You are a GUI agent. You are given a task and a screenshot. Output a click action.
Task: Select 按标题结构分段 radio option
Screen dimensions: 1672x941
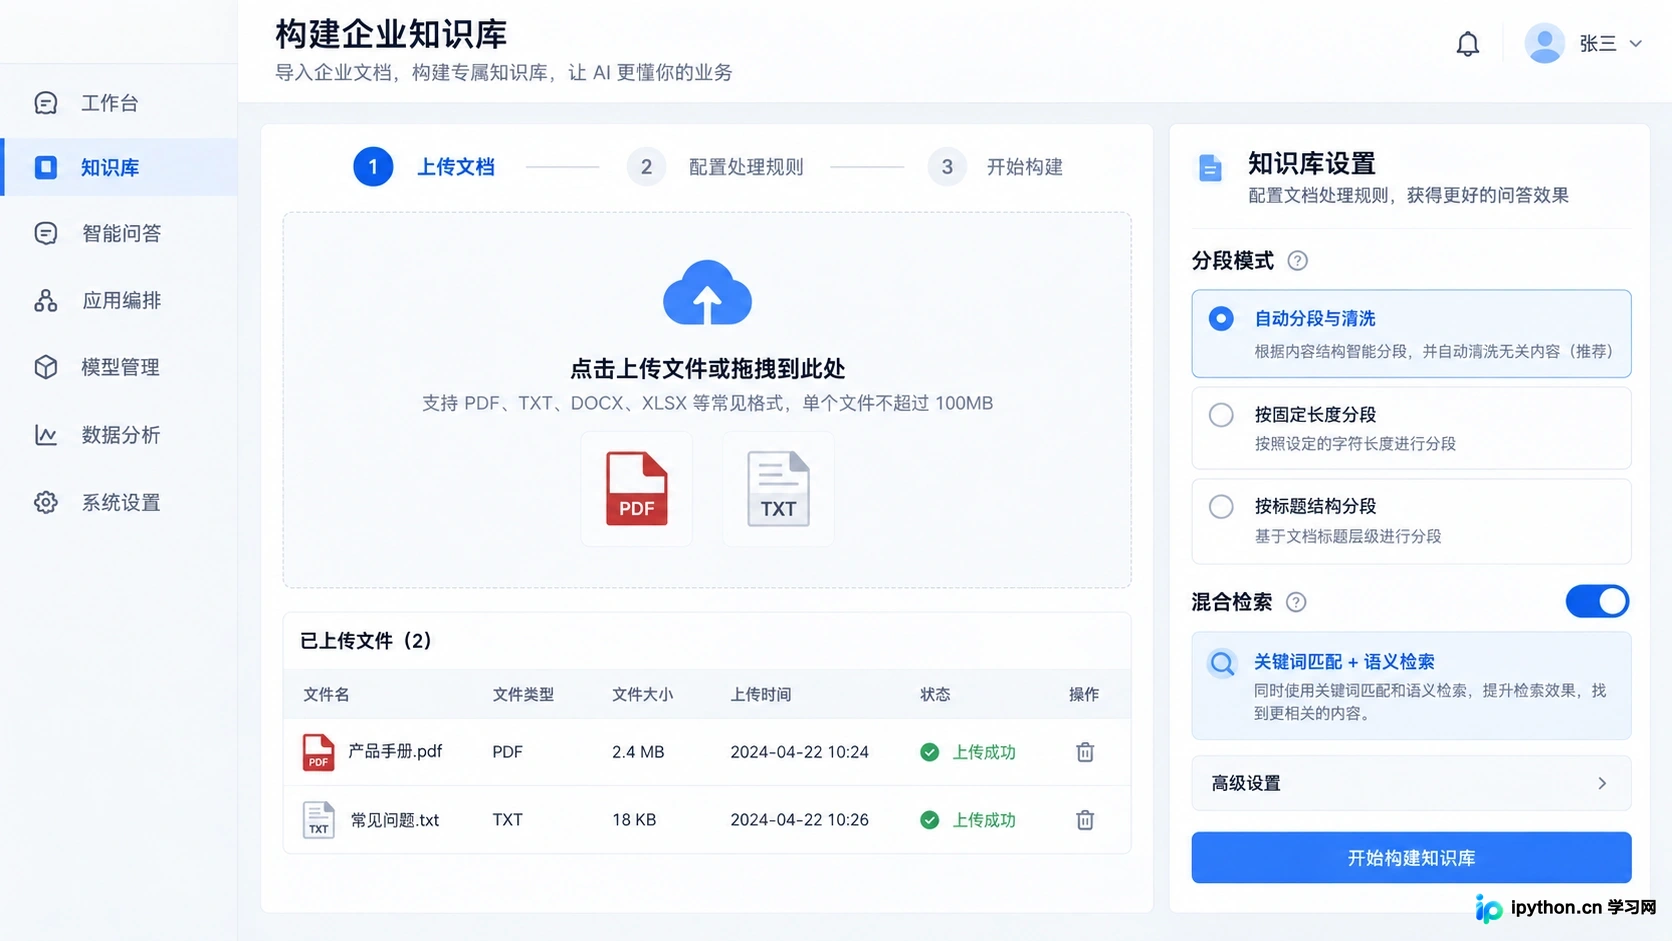(x=1221, y=507)
